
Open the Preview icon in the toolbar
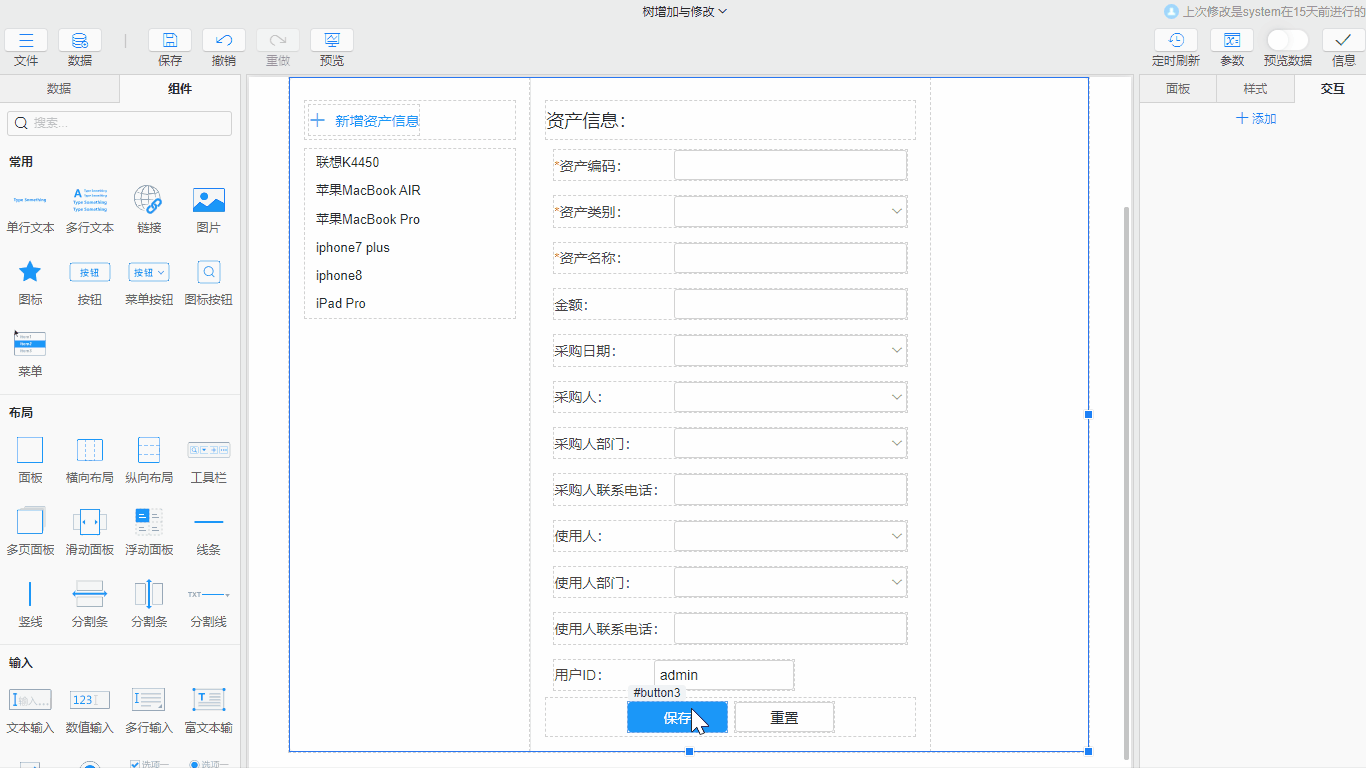332,41
